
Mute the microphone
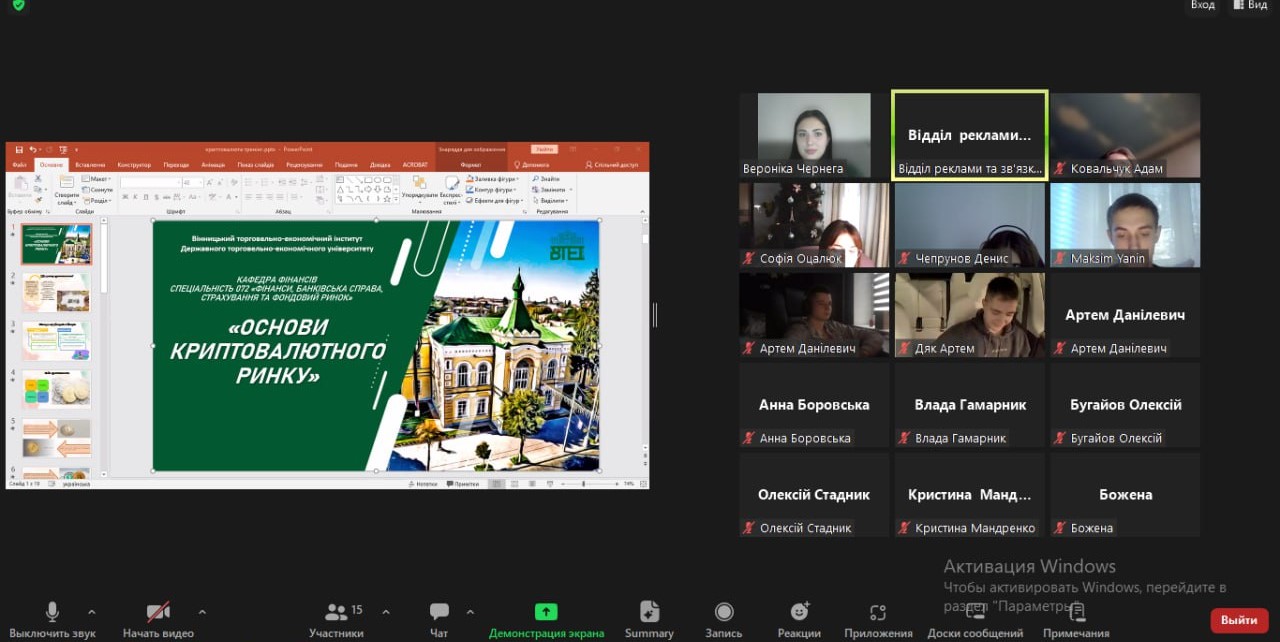click(x=52, y=612)
